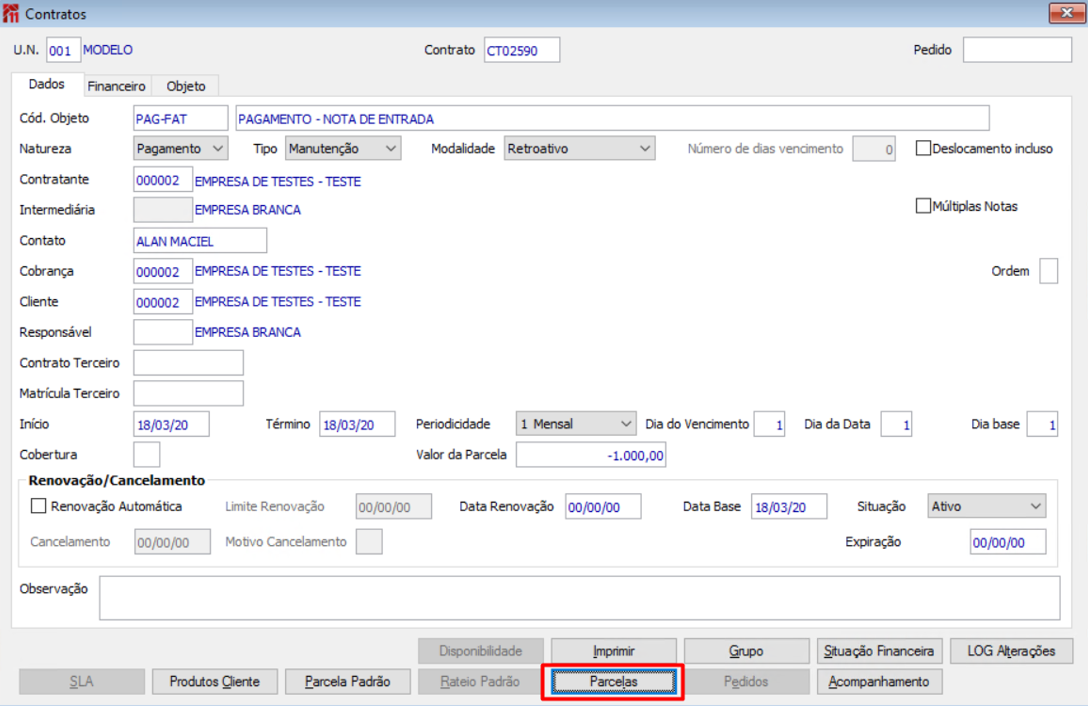Click the Dia do Vencimento field
1088x706 pixels.
tap(769, 424)
